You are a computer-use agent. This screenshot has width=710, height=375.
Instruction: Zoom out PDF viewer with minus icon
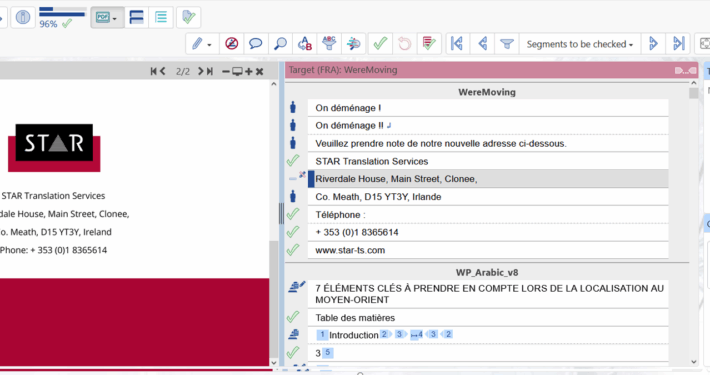click(x=225, y=72)
